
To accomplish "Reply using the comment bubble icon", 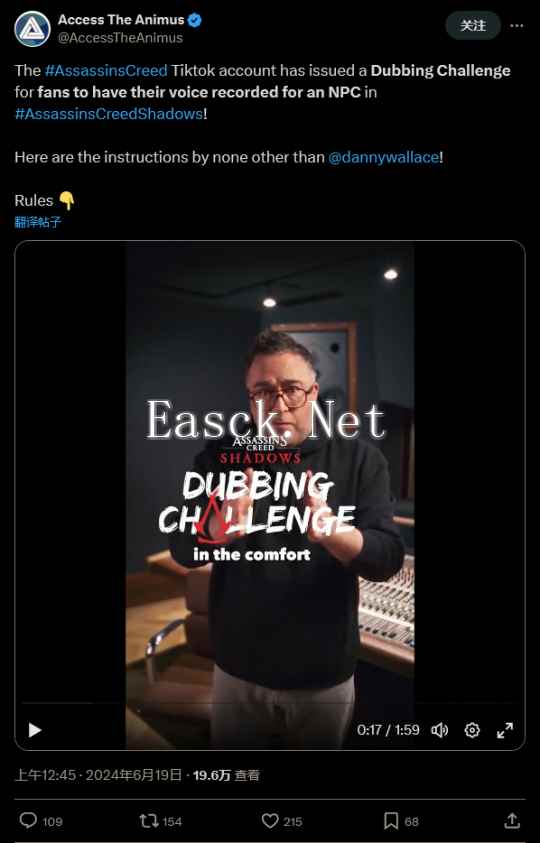I will click(x=28, y=820).
